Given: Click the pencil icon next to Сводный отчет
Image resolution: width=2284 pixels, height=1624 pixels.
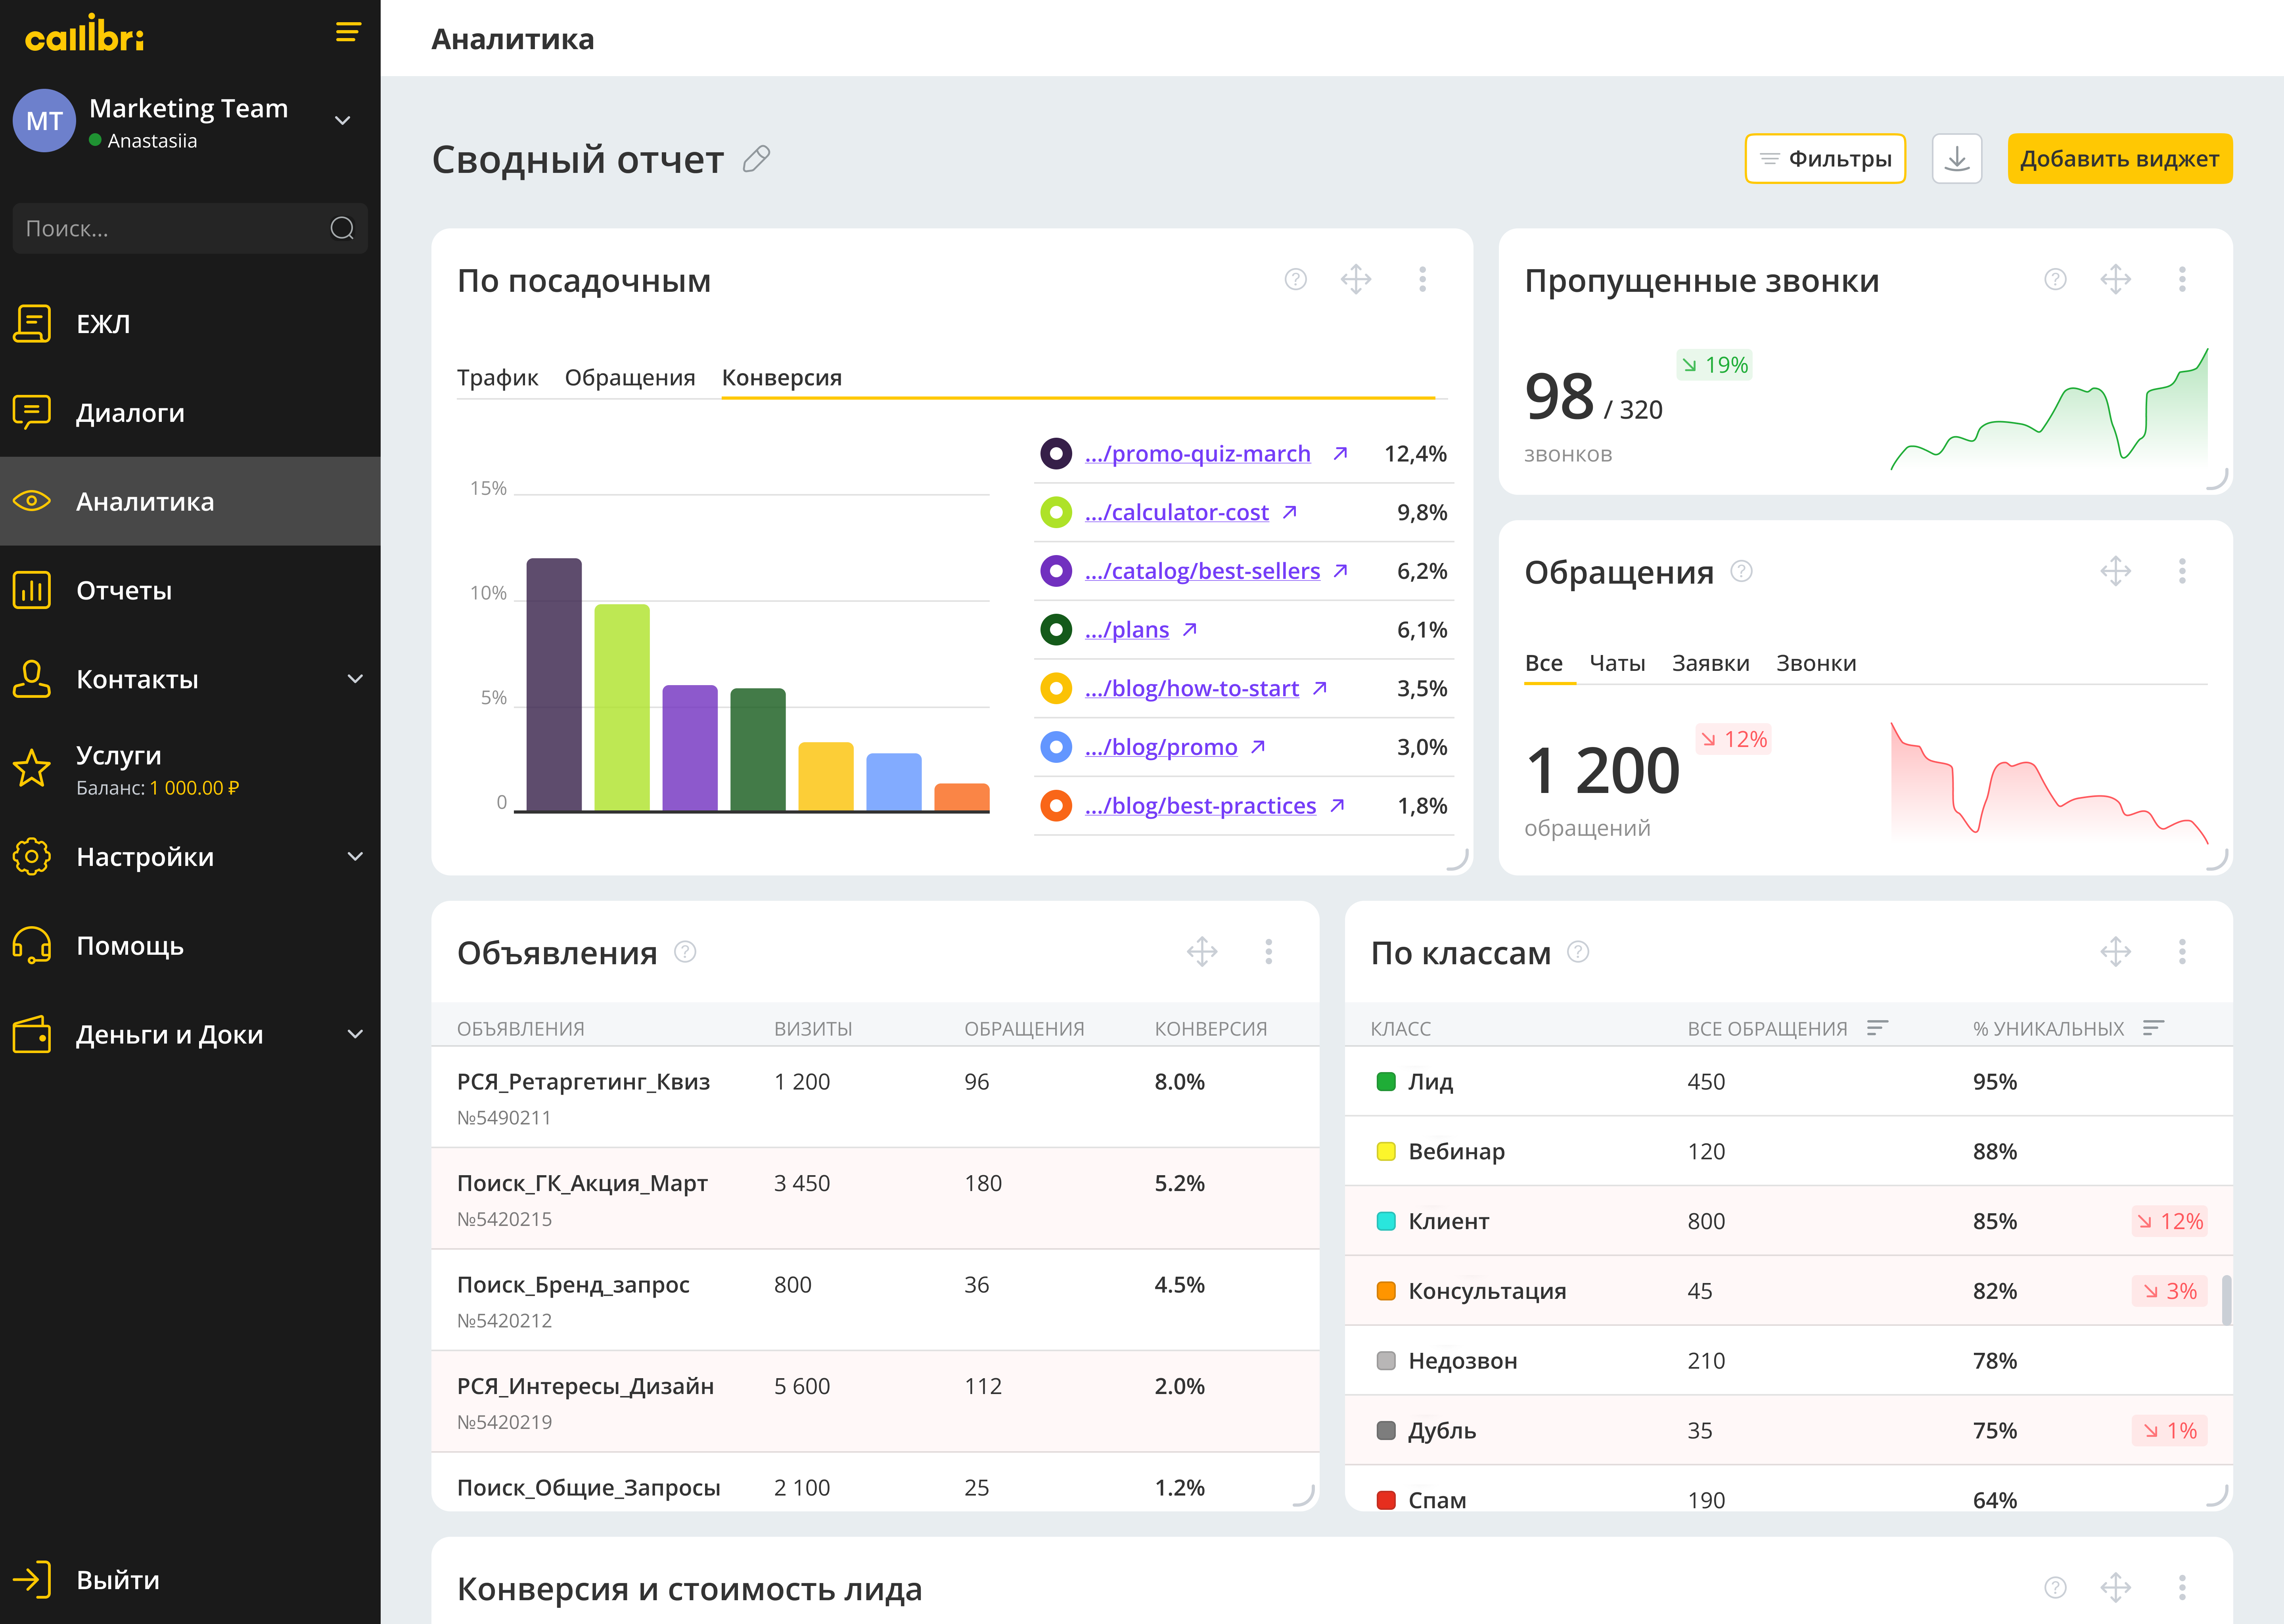Looking at the screenshot, I should coord(757,159).
